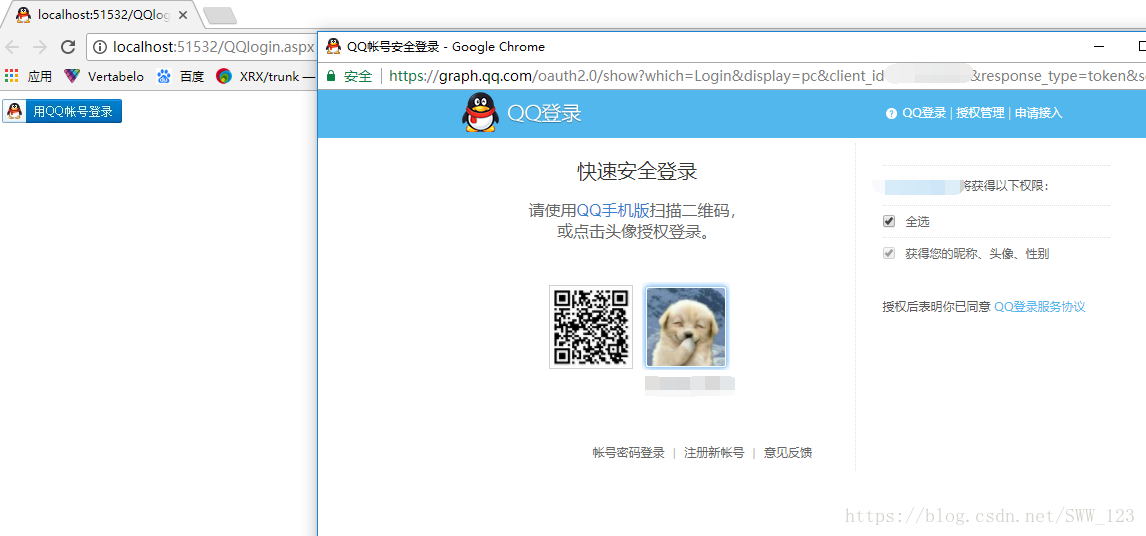
Task: Click the QQ手机版 link
Action: (x=613, y=211)
